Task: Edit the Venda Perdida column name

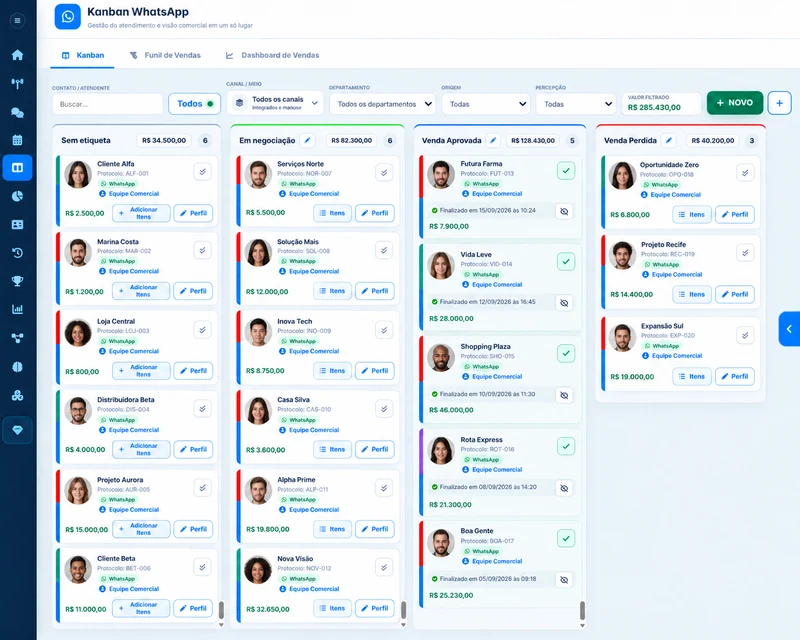Action: (669, 140)
